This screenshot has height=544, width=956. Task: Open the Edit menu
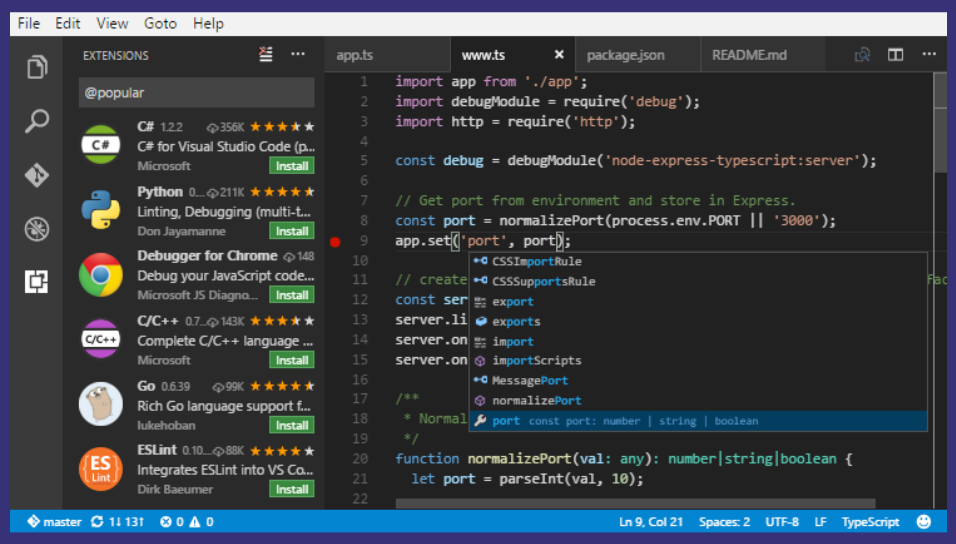click(68, 23)
